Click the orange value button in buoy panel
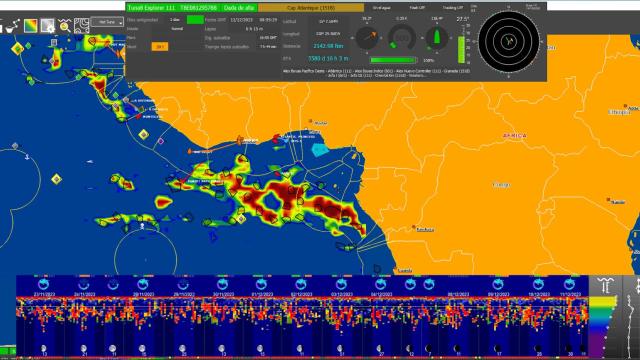The height and width of the screenshot is (360, 640). tap(160, 47)
